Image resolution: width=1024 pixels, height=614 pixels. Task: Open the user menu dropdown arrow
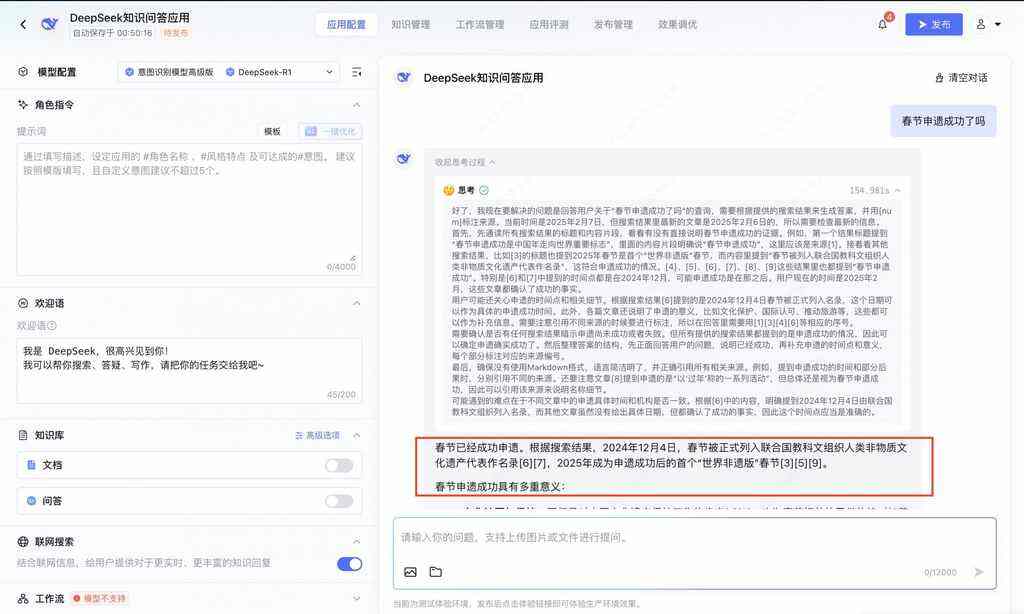[x=998, y=24]
